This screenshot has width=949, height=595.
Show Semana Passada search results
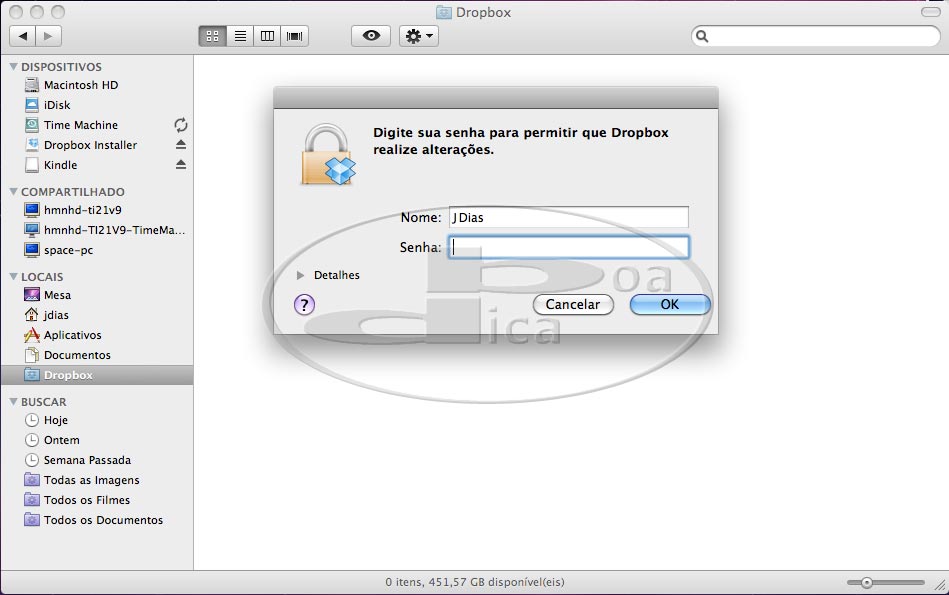[x=97, y=460]
